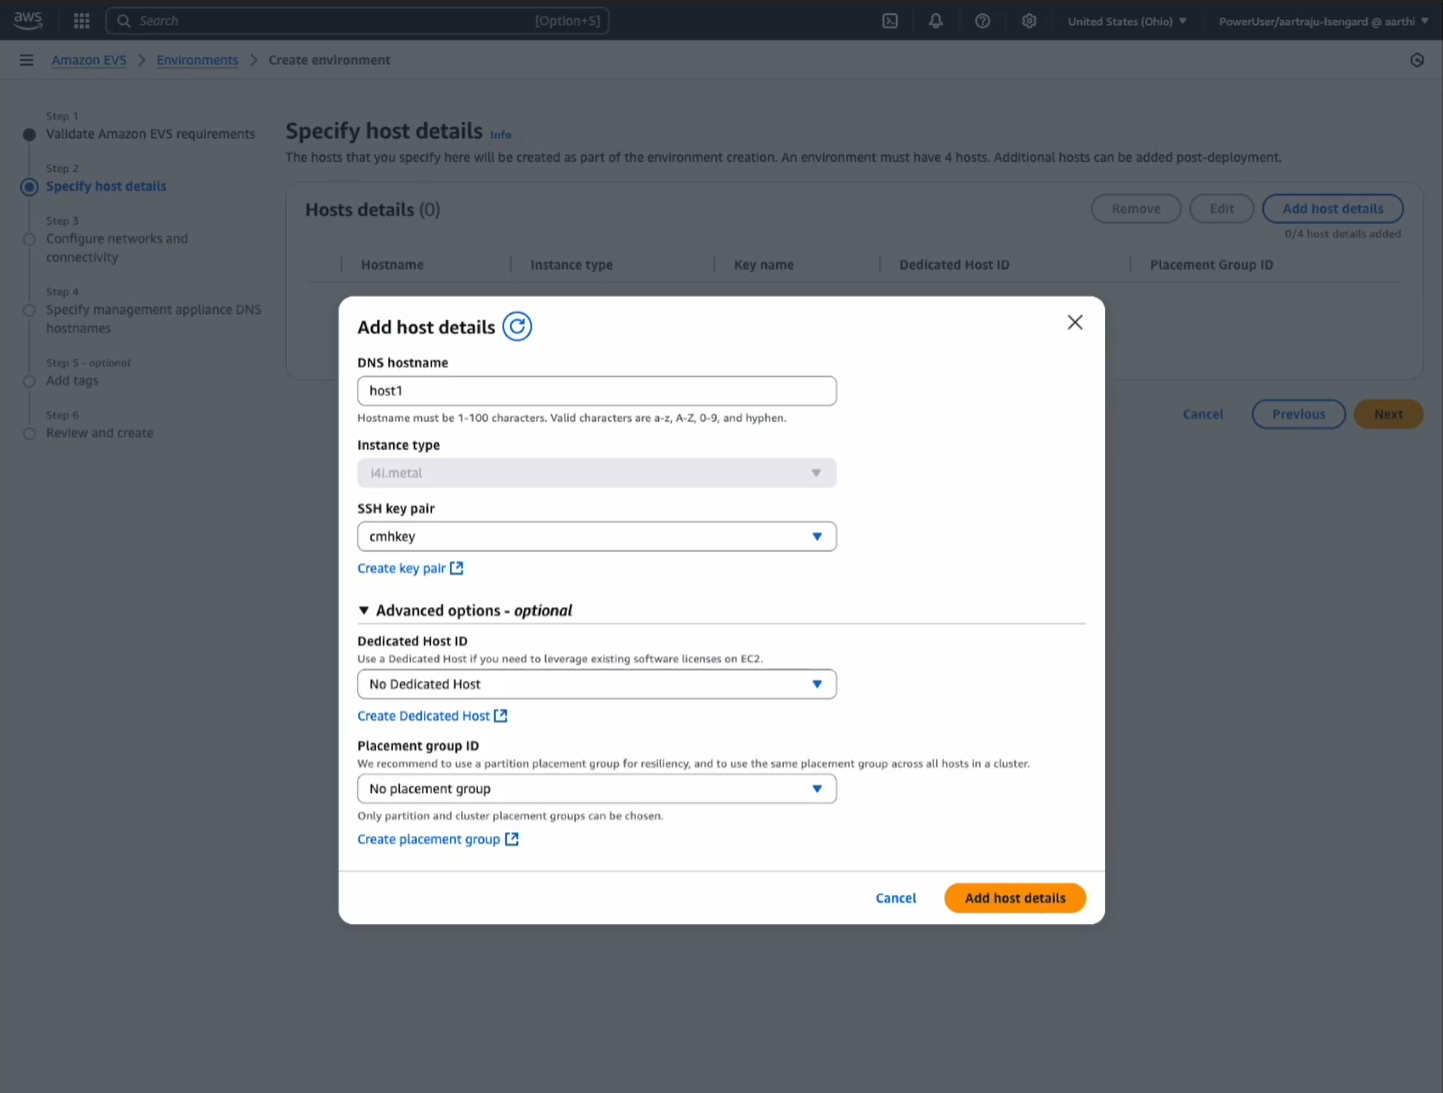The width and height of the screenshot is (1443, 1093).
Task: Open the No Dedicated Host dropdown
Action: click(597, 684)
